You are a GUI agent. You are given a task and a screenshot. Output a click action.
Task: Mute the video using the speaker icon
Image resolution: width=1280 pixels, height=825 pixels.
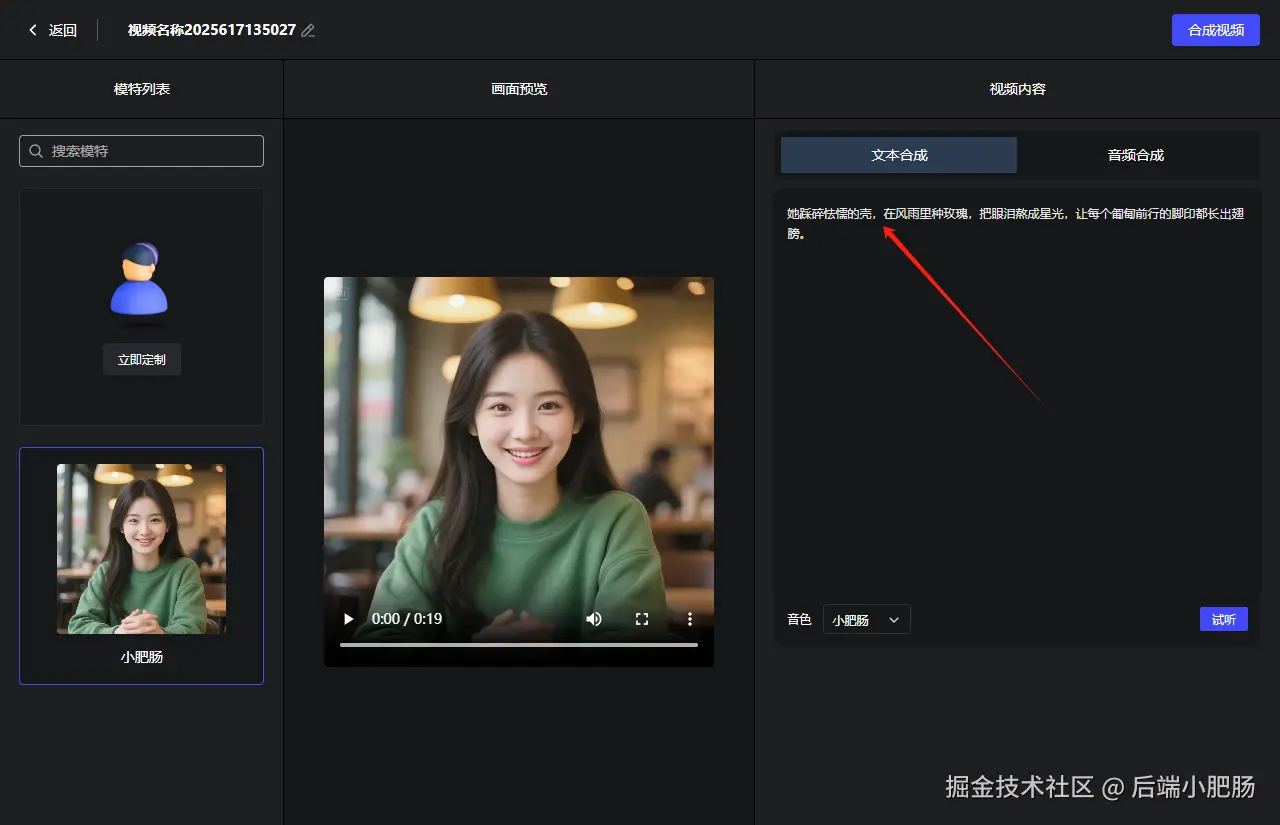(x=594, y=619)
